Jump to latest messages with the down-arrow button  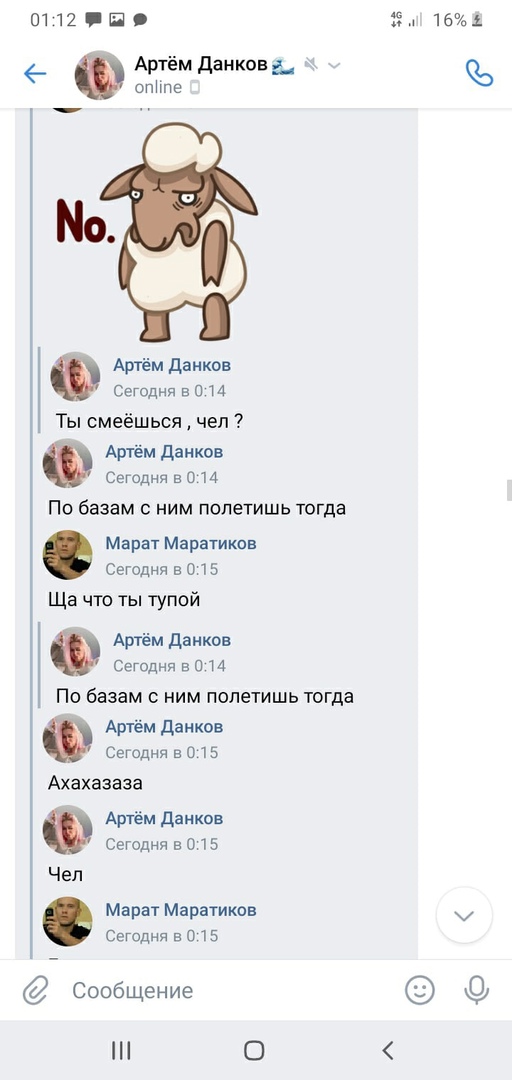[x=464, y=915]
